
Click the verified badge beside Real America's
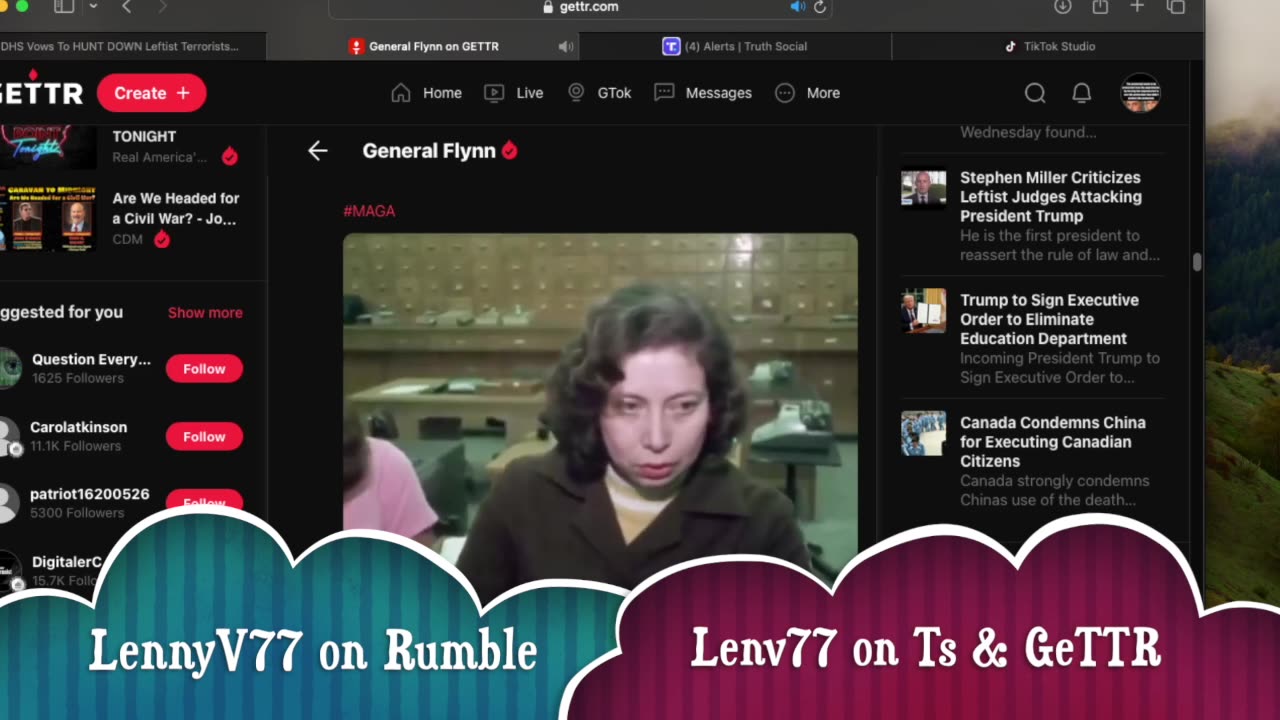(x=230, y=156)
